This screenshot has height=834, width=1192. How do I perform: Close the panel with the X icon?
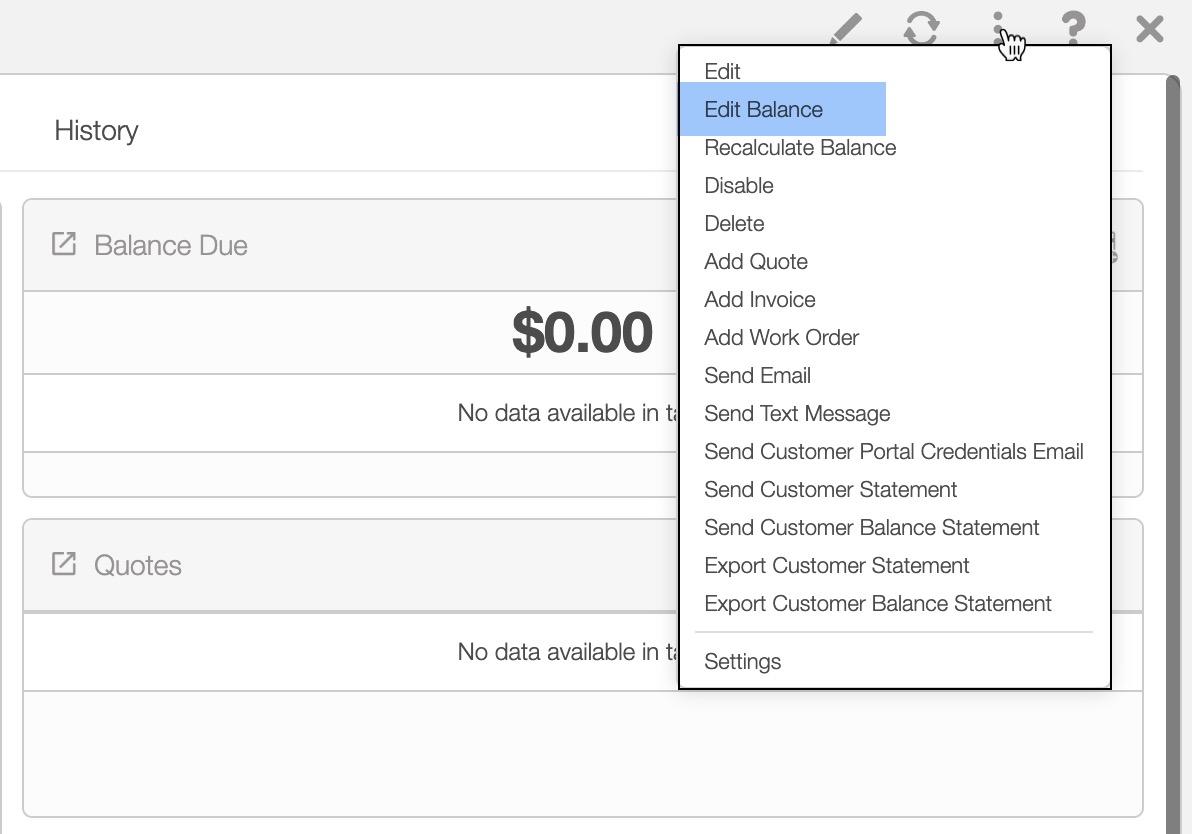click(1150, 28)
